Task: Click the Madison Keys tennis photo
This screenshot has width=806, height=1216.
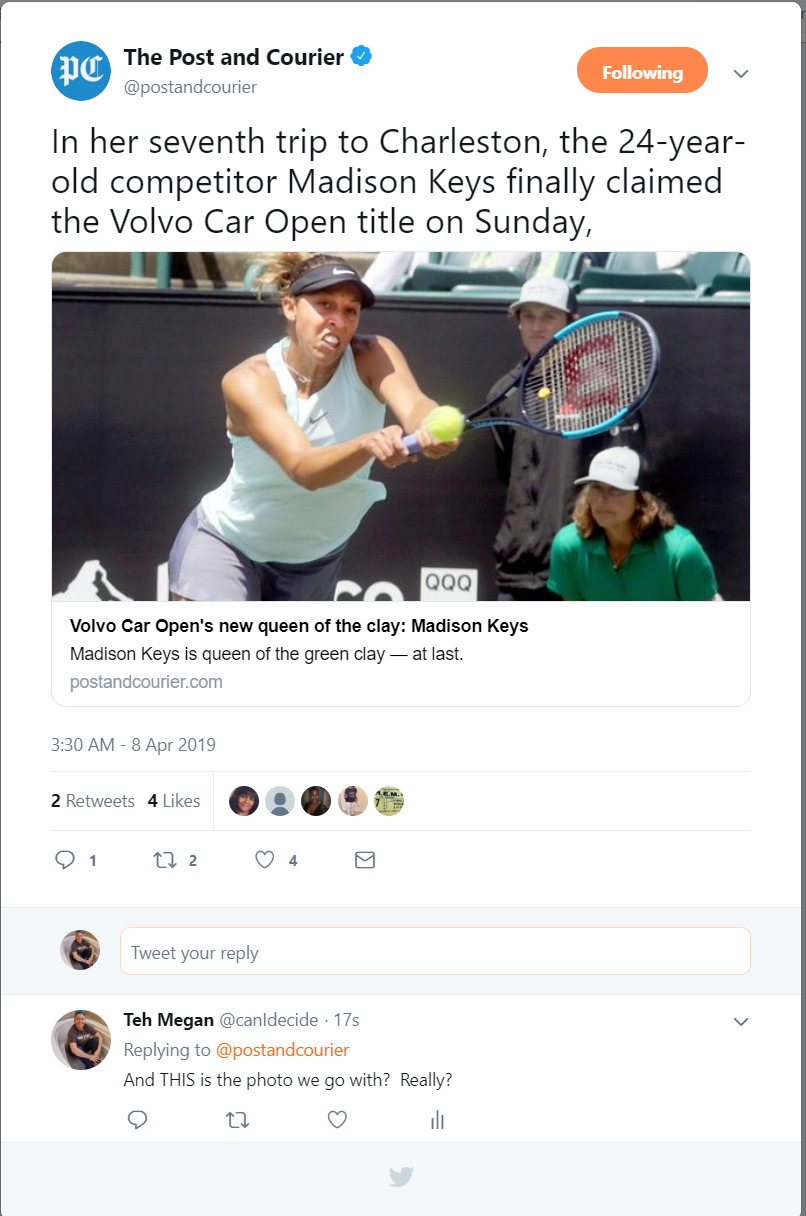Action: [x=401, y=427]
